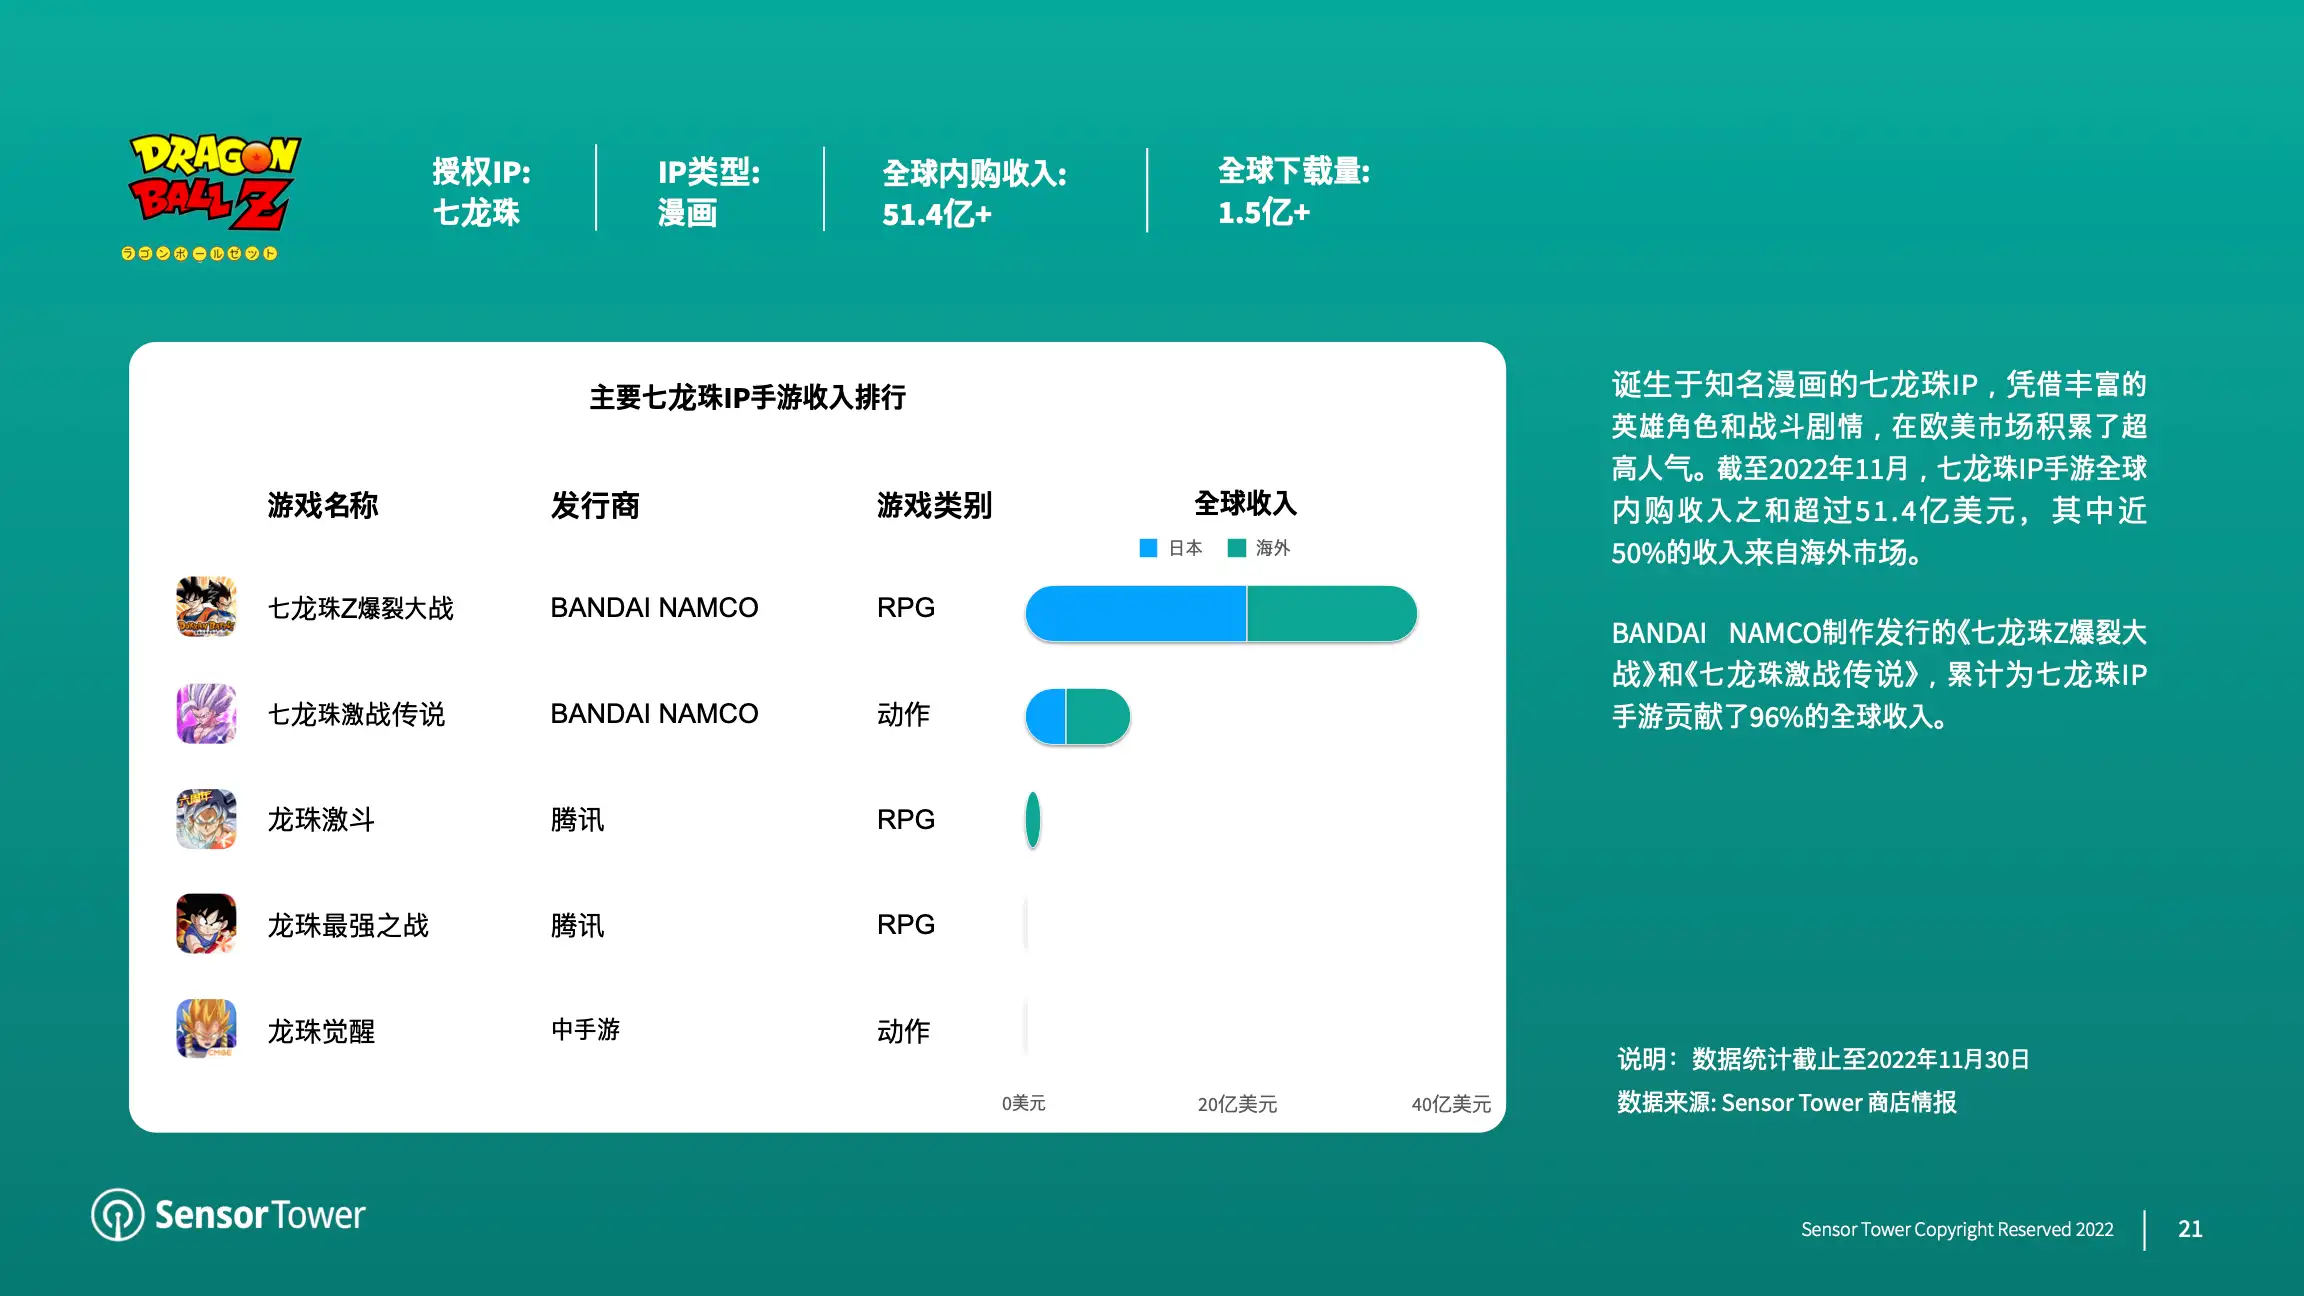Click the 游戏类别 column header

tap(934, 505)
